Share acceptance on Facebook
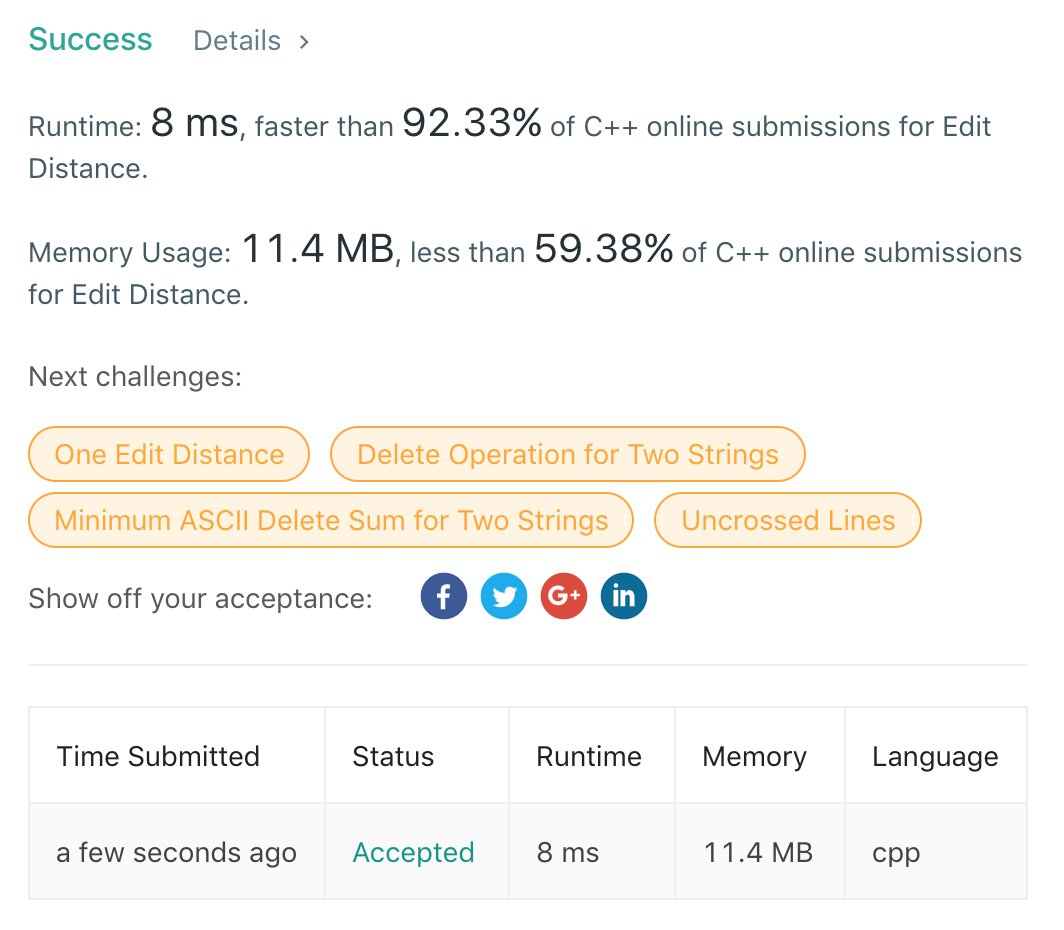Screen dimensions: 1064x930 point(444,597)
